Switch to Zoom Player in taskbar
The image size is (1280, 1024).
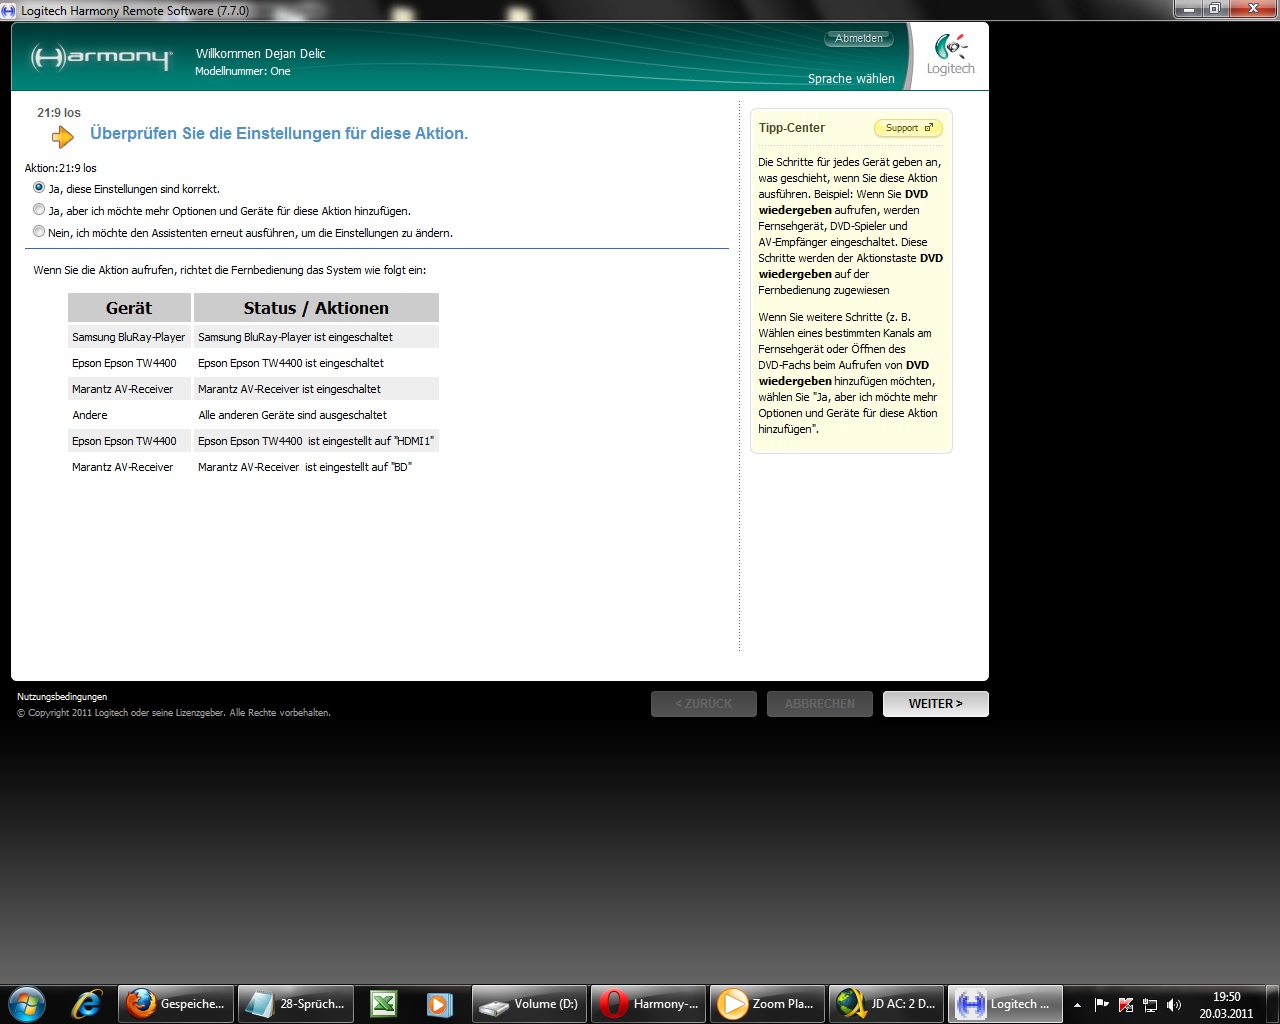(x=767, y=1004)
